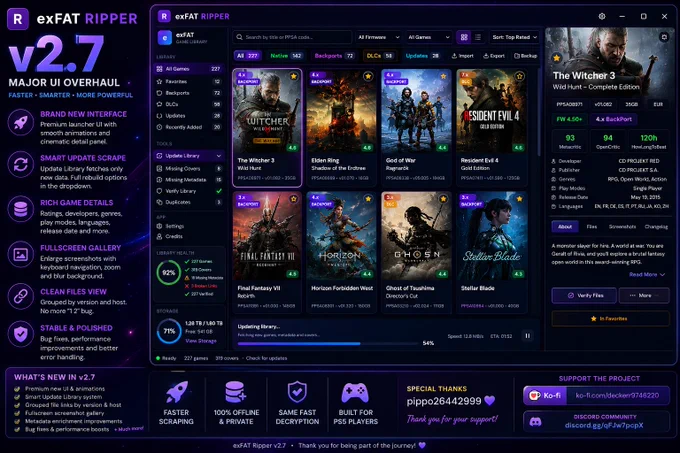The image size is (680, 453).
Task: Switch to the Files tab in detail panel
Action: (592, 227)
